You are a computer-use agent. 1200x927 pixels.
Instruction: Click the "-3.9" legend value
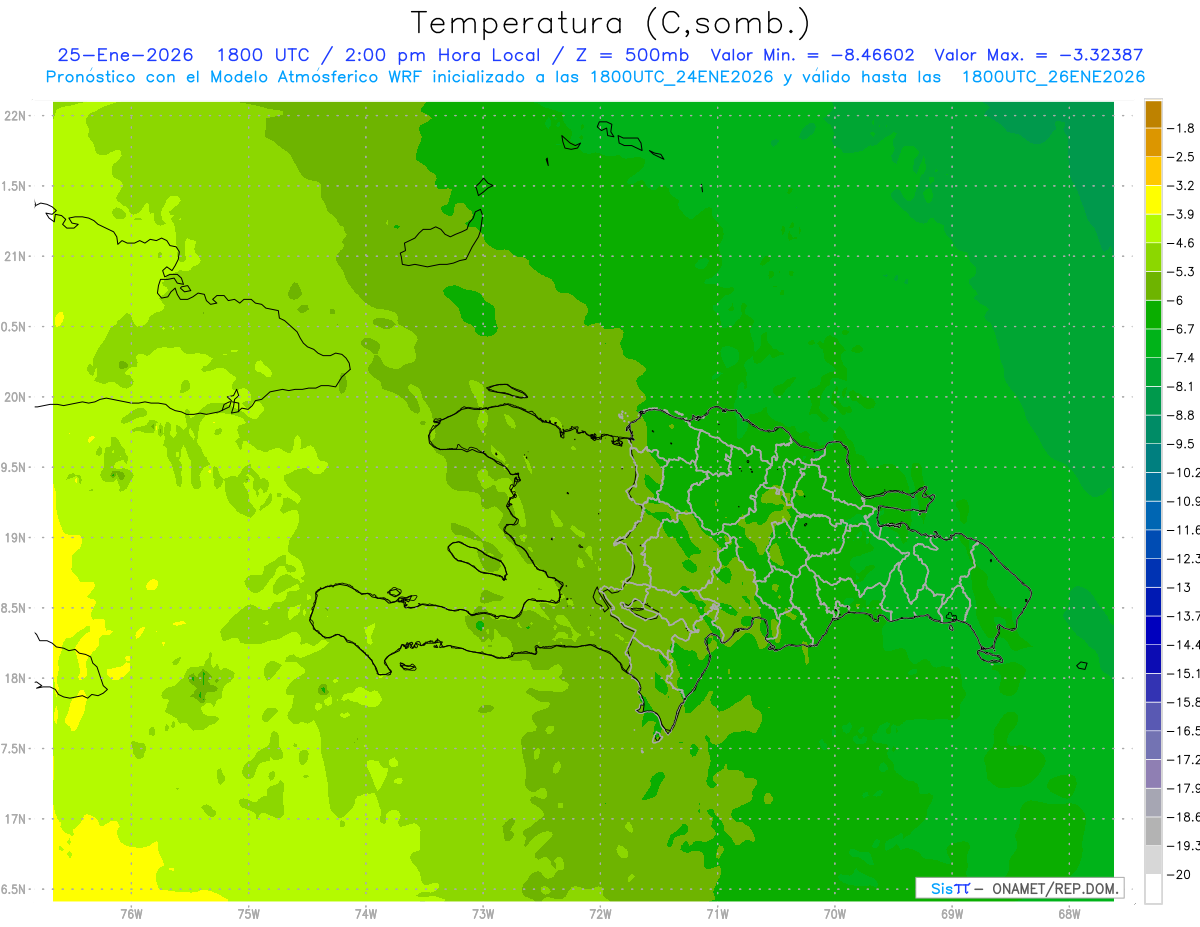1183,214
